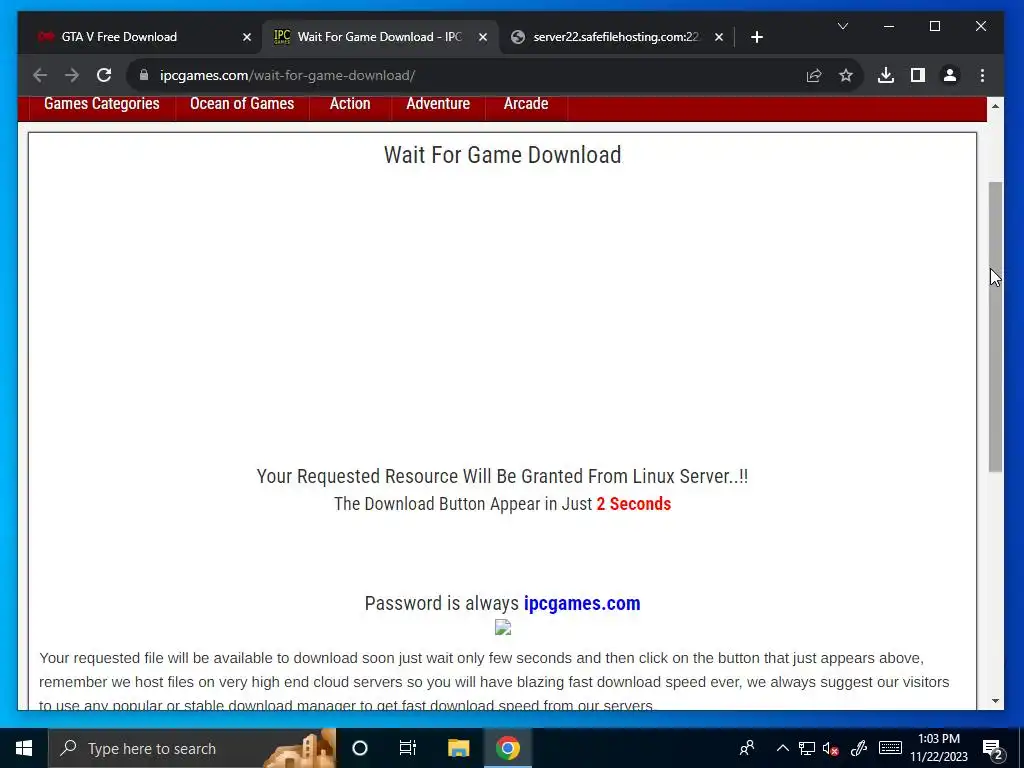1024x768 pixels.
Task: Open a new browser tab
Action: pos(757,37)
